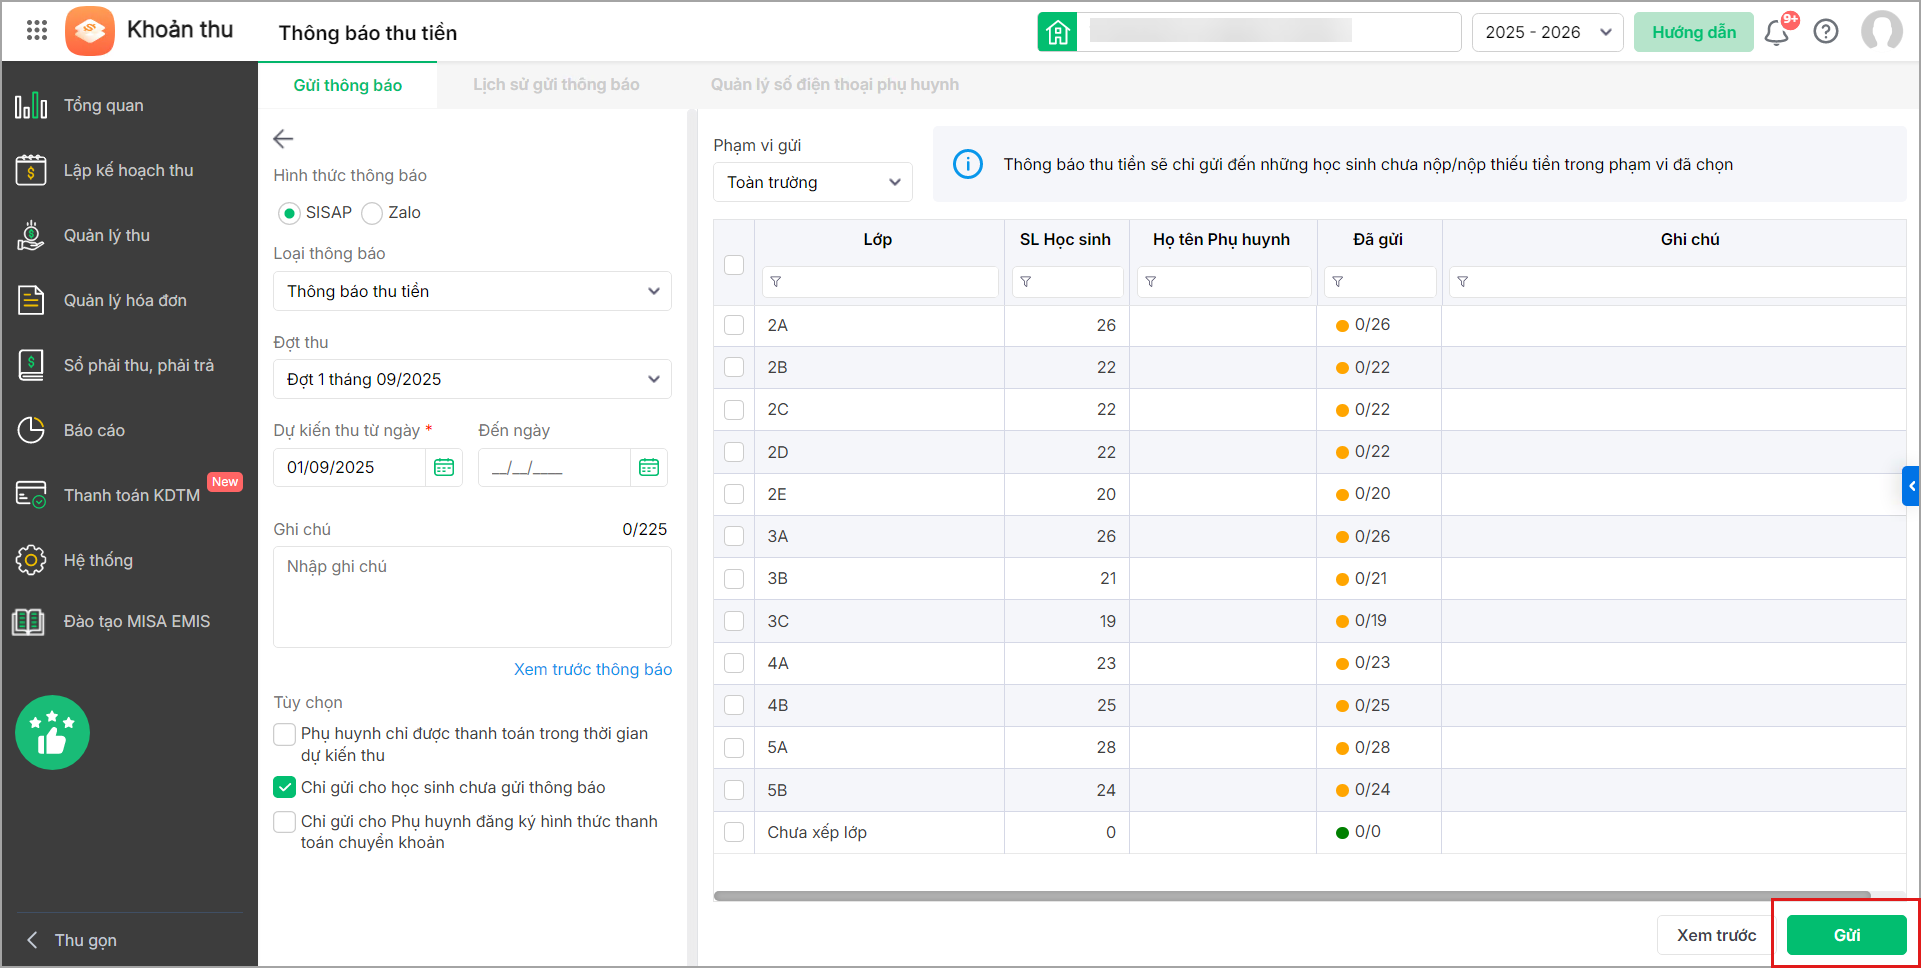Open calendar for Dự kiến thu từ ngày

[x=444, y=467]
